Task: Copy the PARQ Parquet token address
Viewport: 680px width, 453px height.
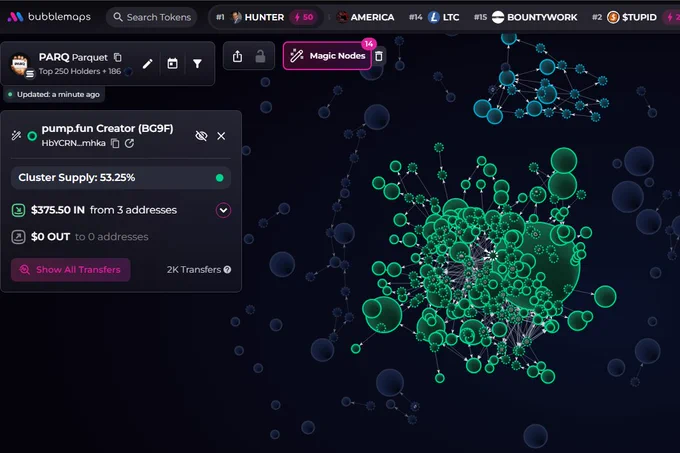Action: 118,57
